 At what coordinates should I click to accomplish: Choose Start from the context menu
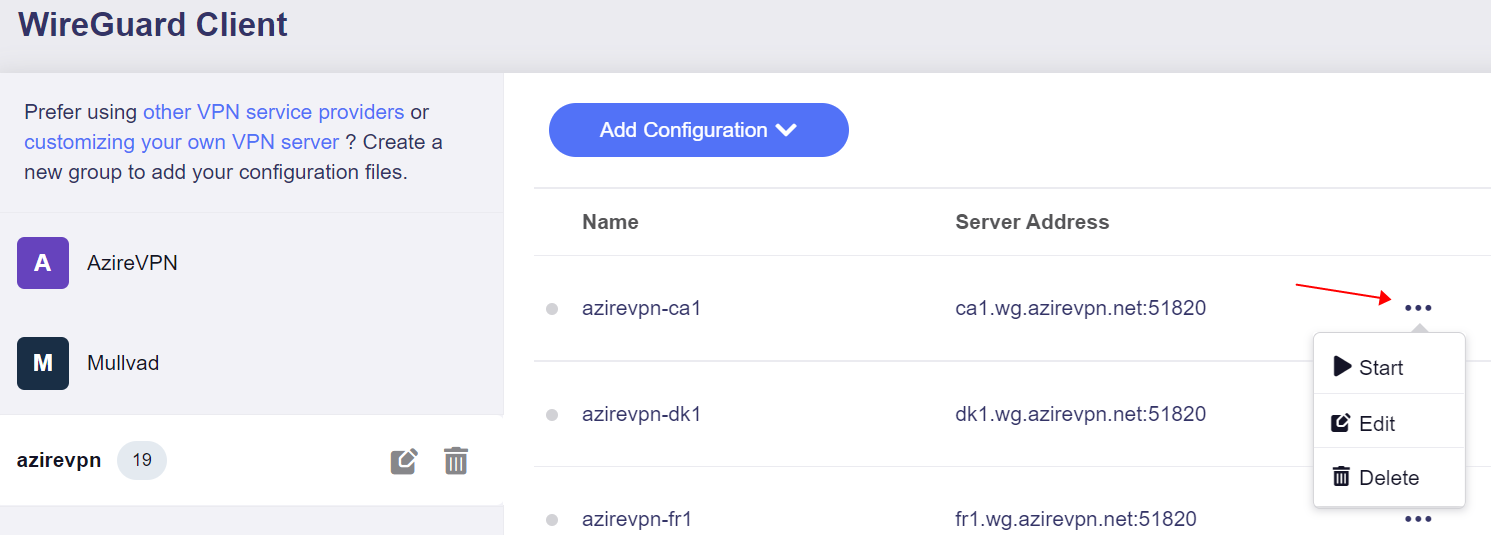pyautogui.click(x=1389, y=367)
